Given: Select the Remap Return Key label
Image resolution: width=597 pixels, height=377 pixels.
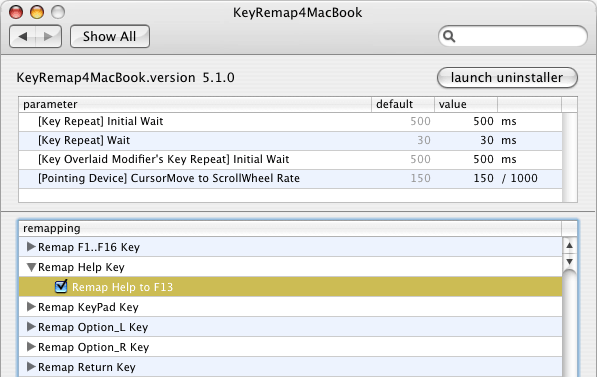Looking at the screenshot, I should (87, 367).
